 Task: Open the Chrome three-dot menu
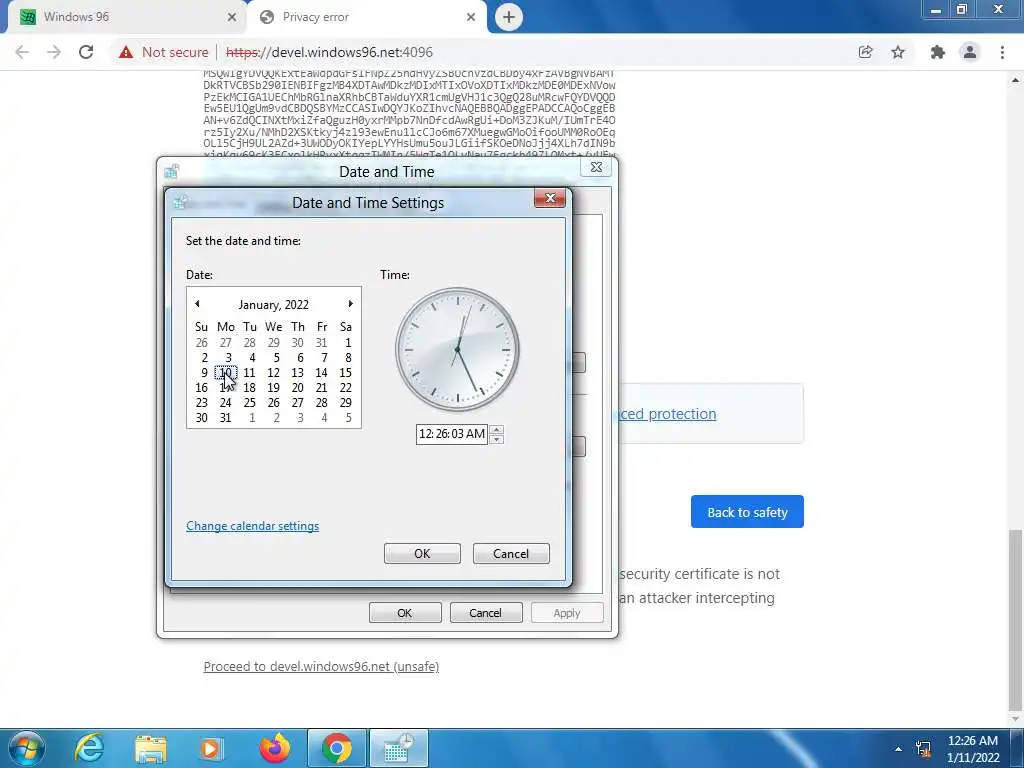[1002, 52]
